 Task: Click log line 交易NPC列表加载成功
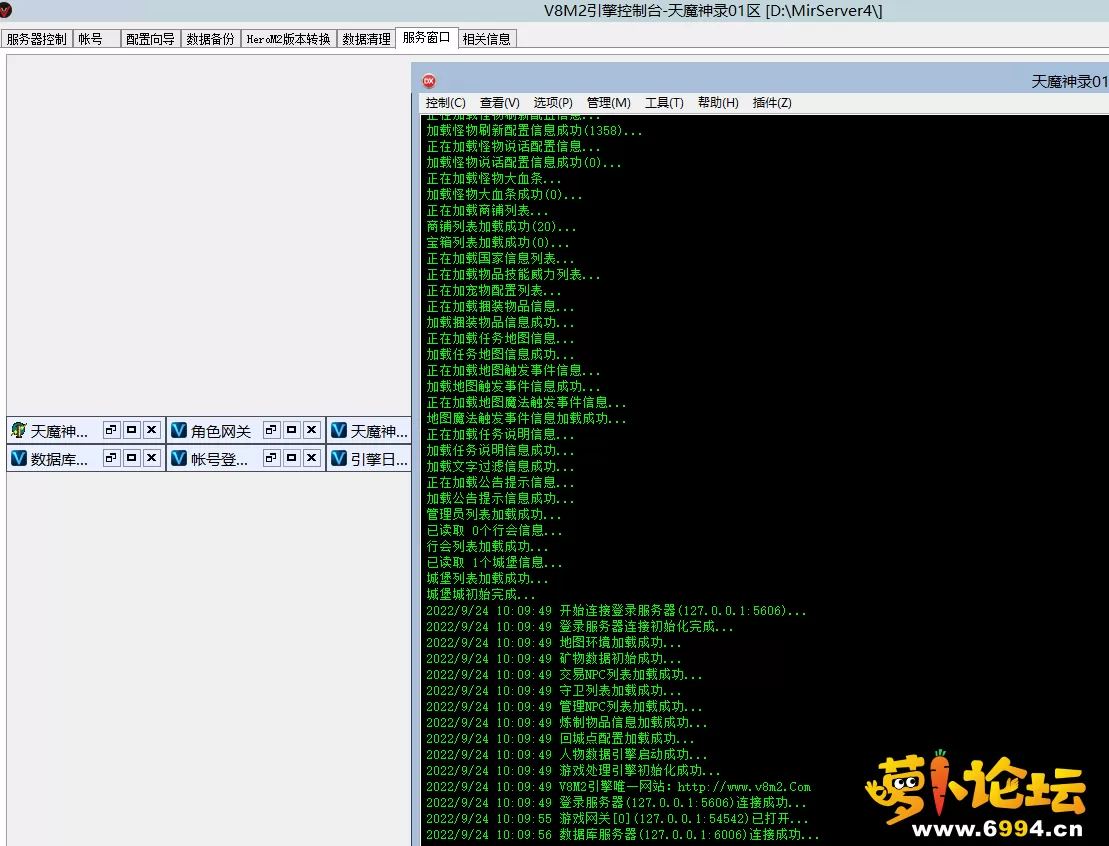click(x=564, y=675)
